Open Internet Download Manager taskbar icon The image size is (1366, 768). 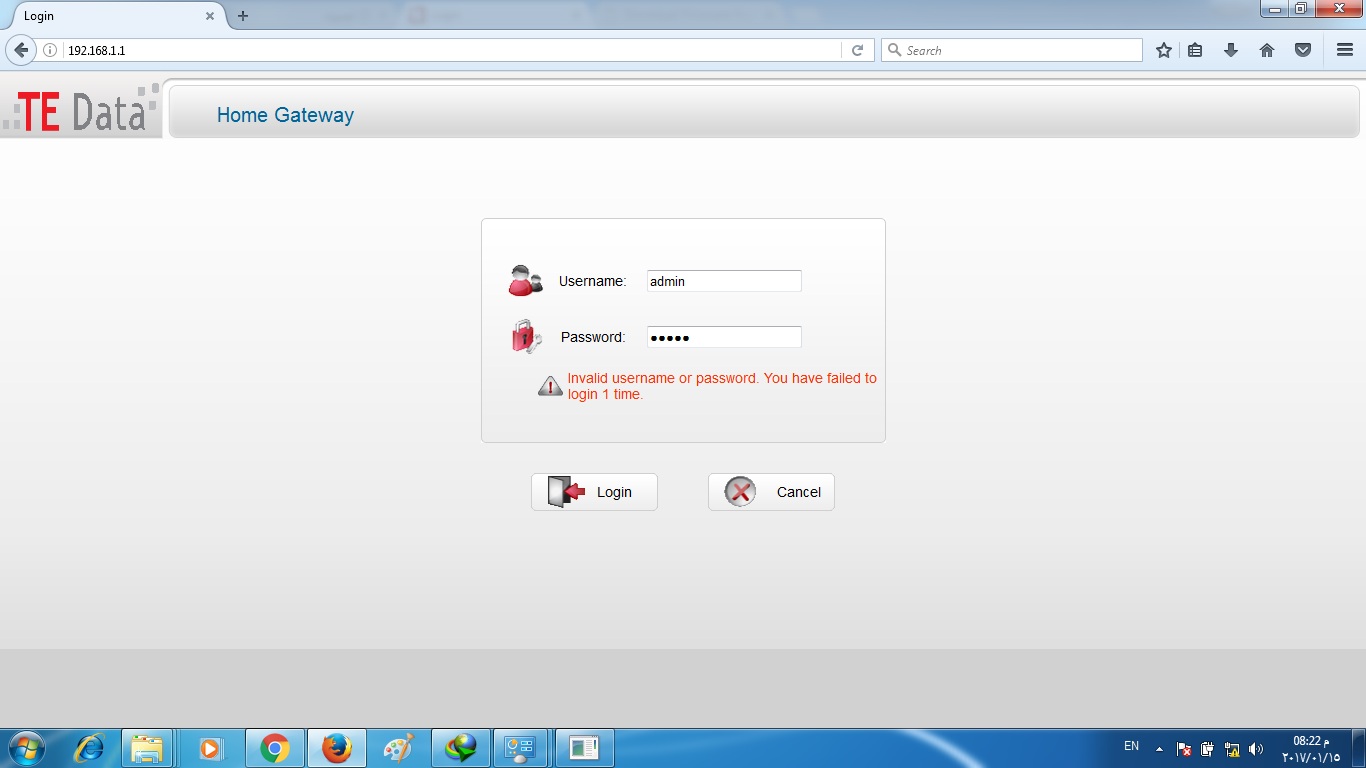(461, 748)
